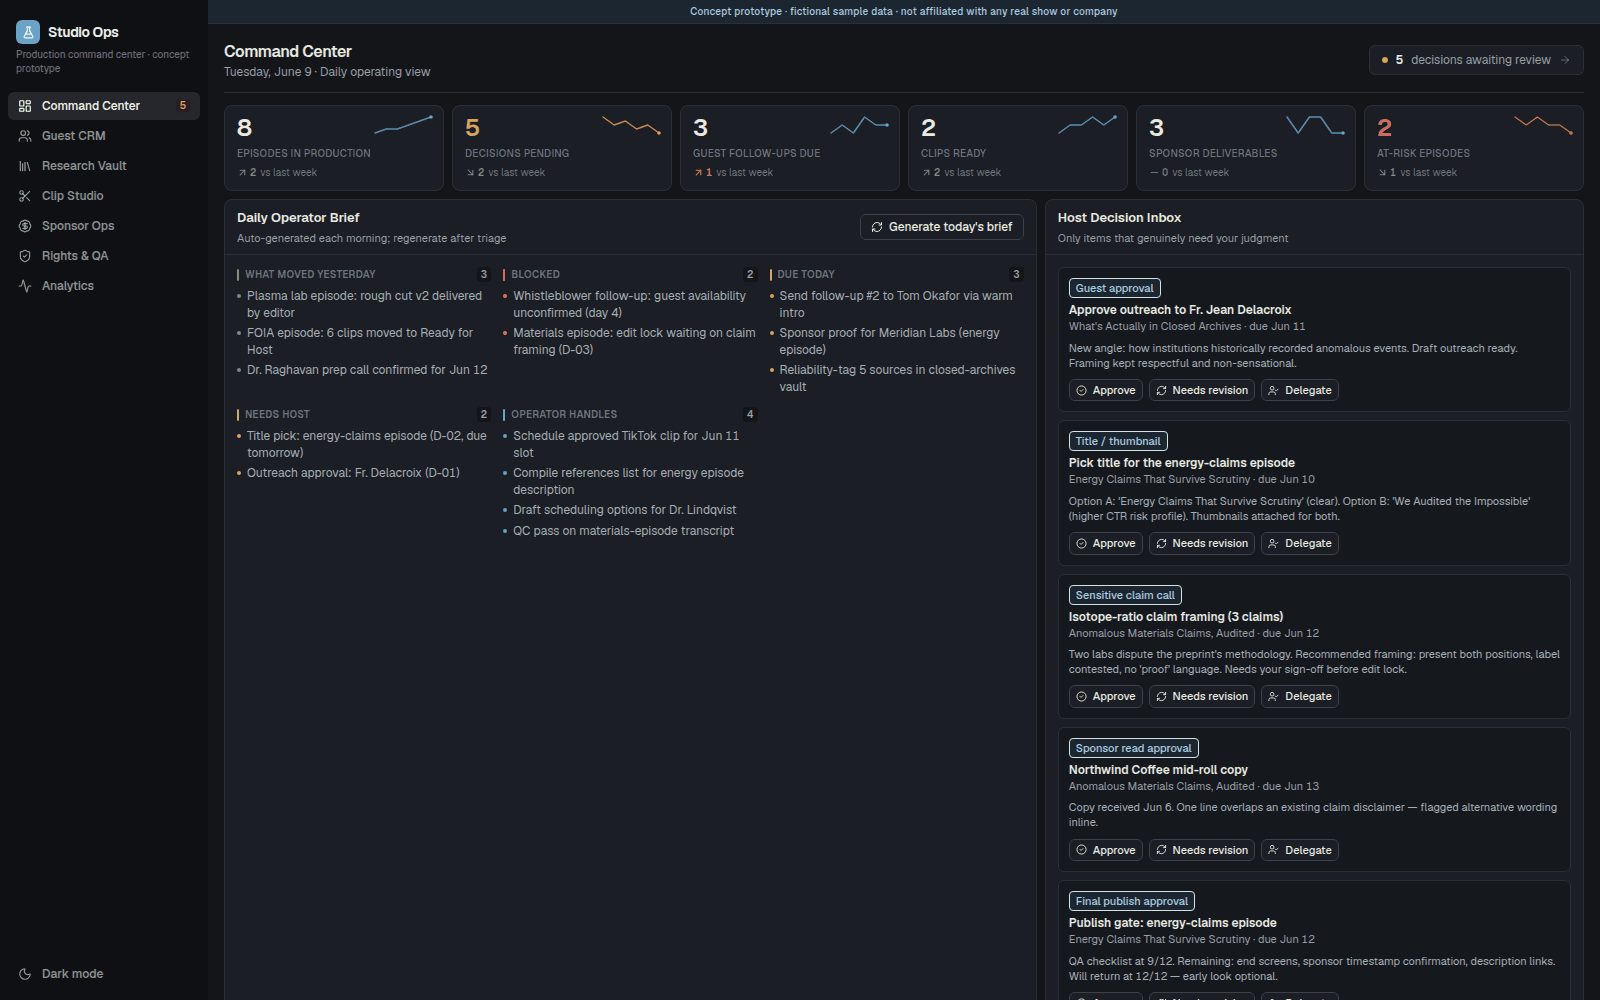Screen dimensions: 1600x1000
Task: Click the moon icon beside Dark mode
Action: (x=25, y=974)
